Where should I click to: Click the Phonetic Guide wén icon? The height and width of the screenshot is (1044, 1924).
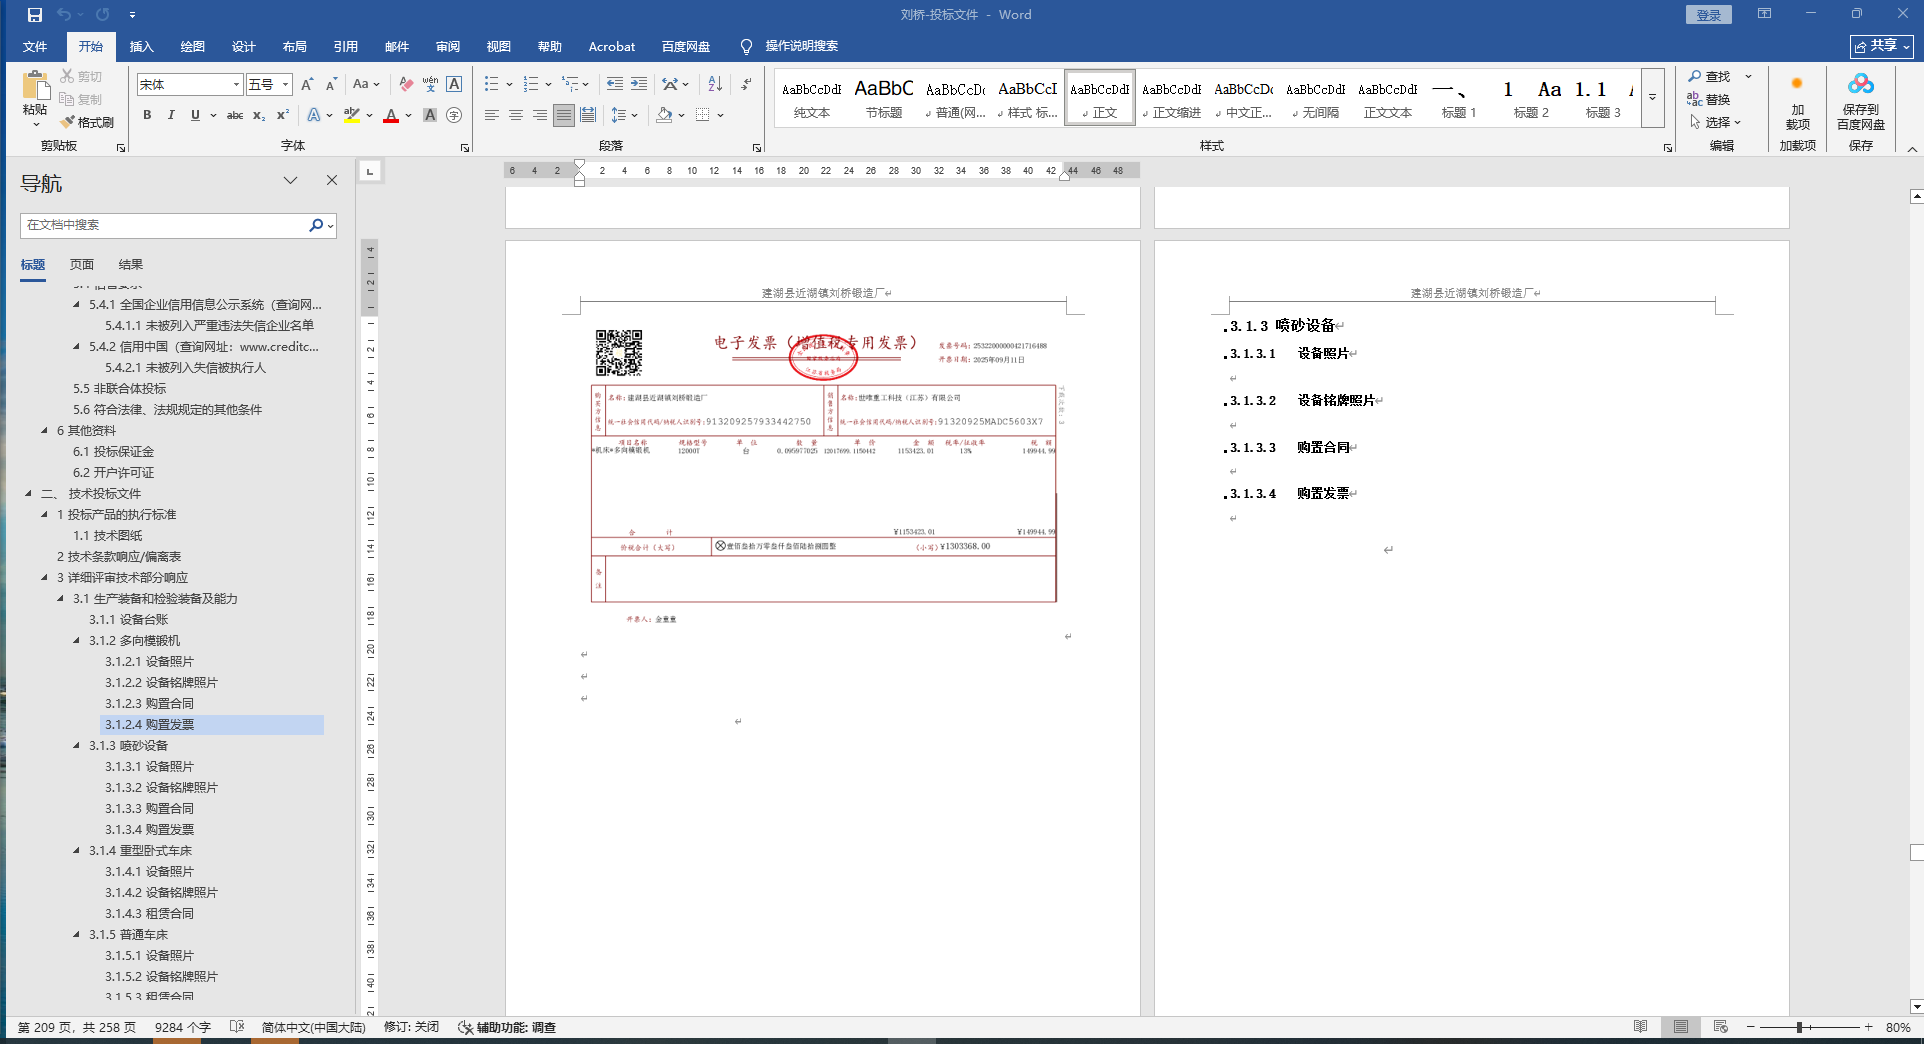(x=430, y=85)
